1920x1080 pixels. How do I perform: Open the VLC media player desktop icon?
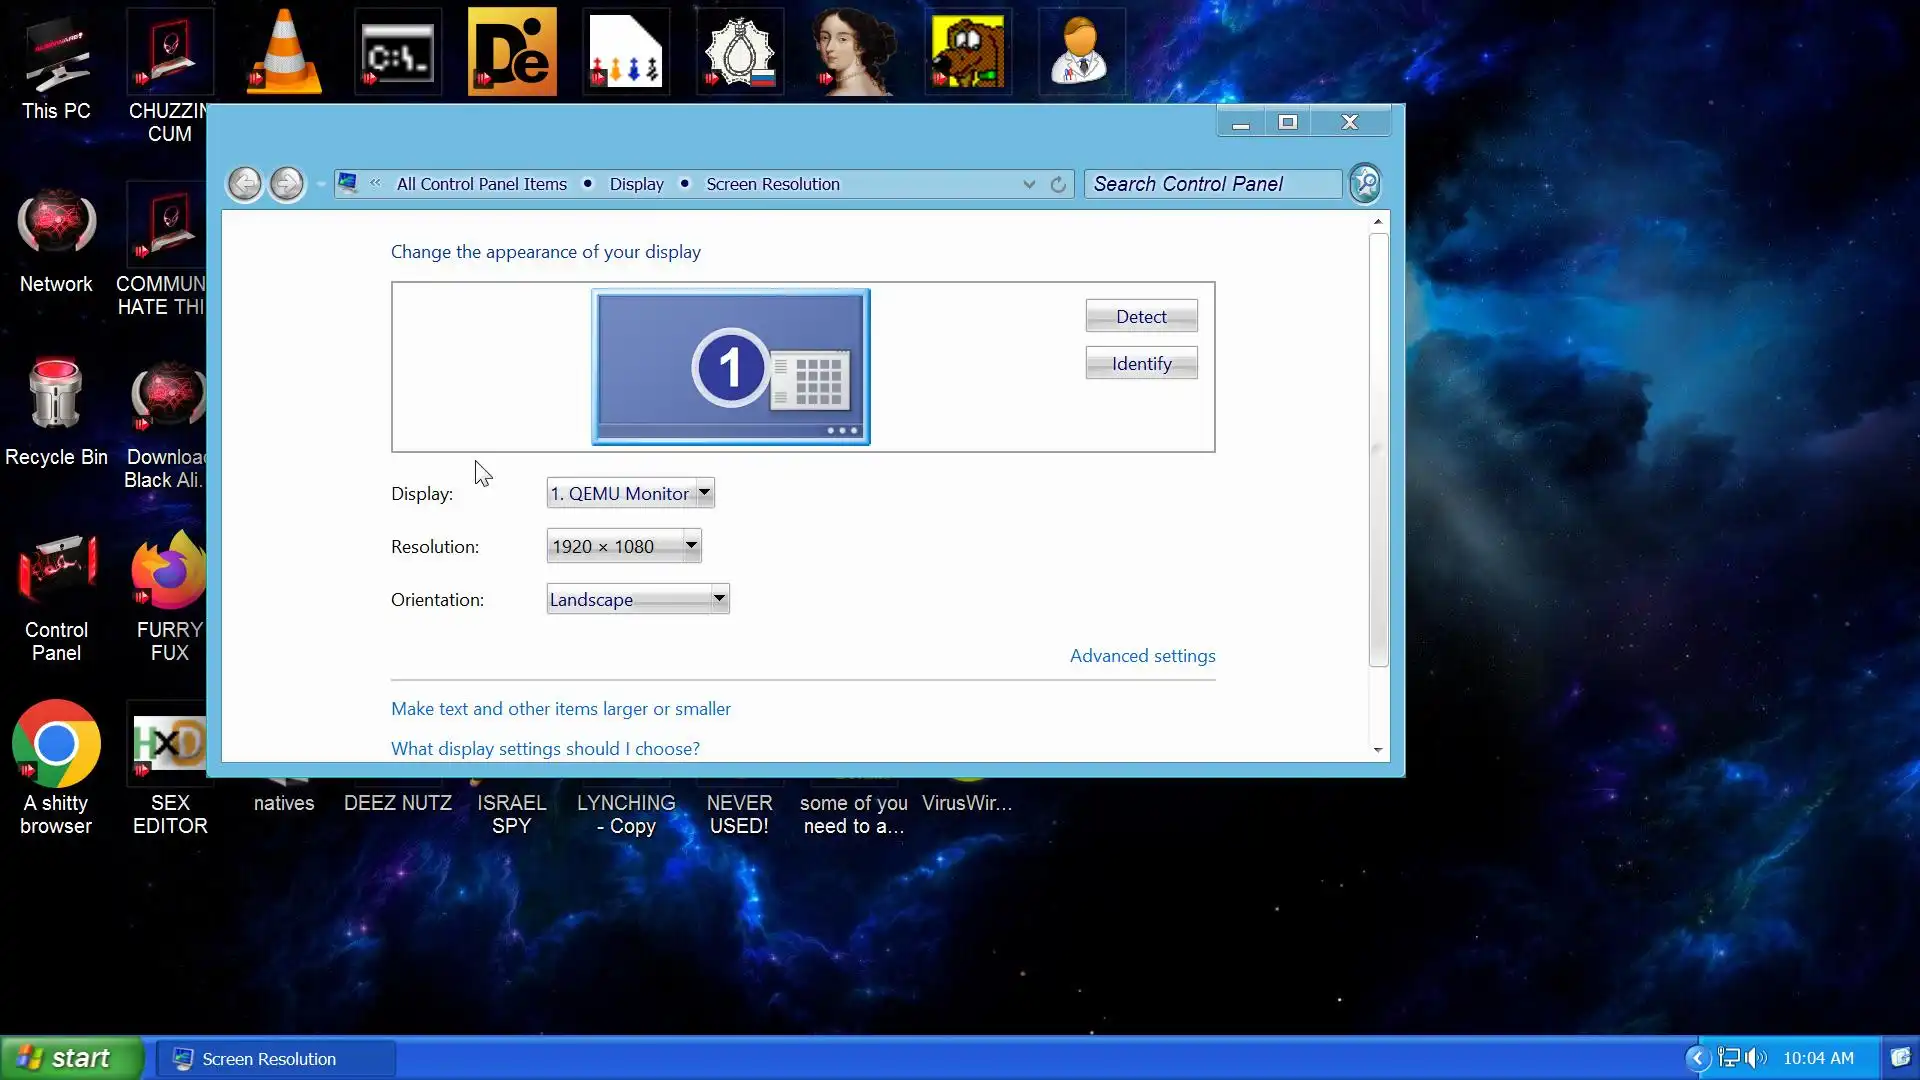284,53
